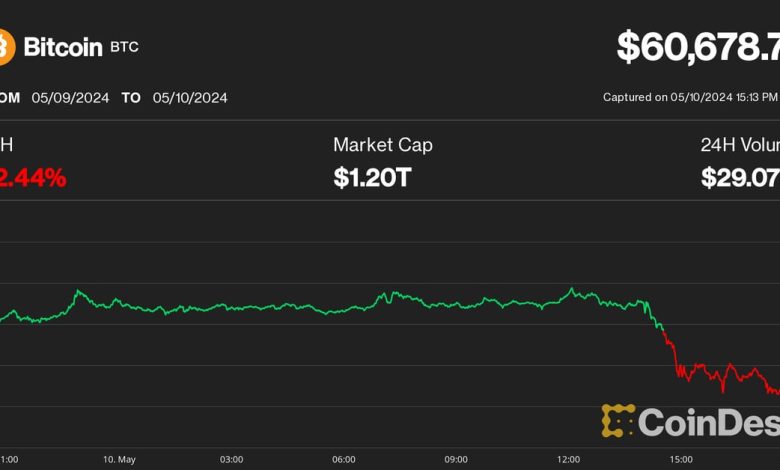Click the 03:00 time axis label
The image size is (780, 470).
point(231,459)
